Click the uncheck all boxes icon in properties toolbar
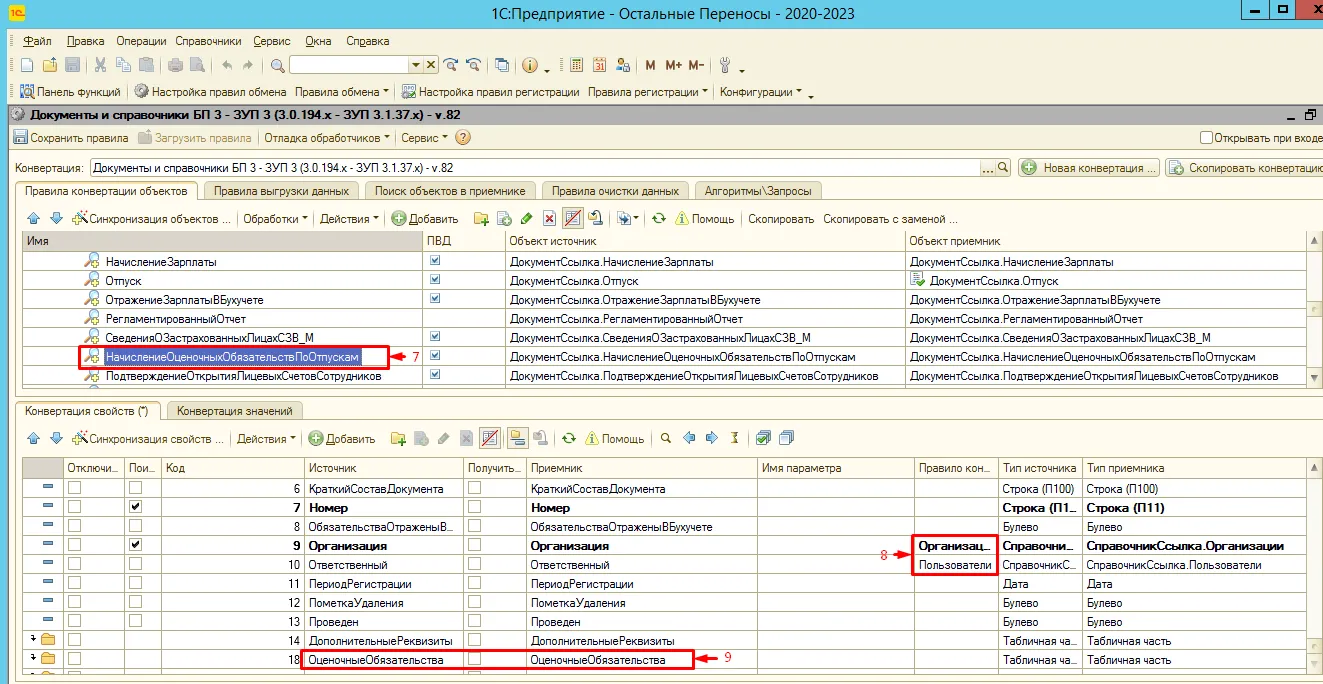This screenshot has height=684, width=1323. click(786, 438)
